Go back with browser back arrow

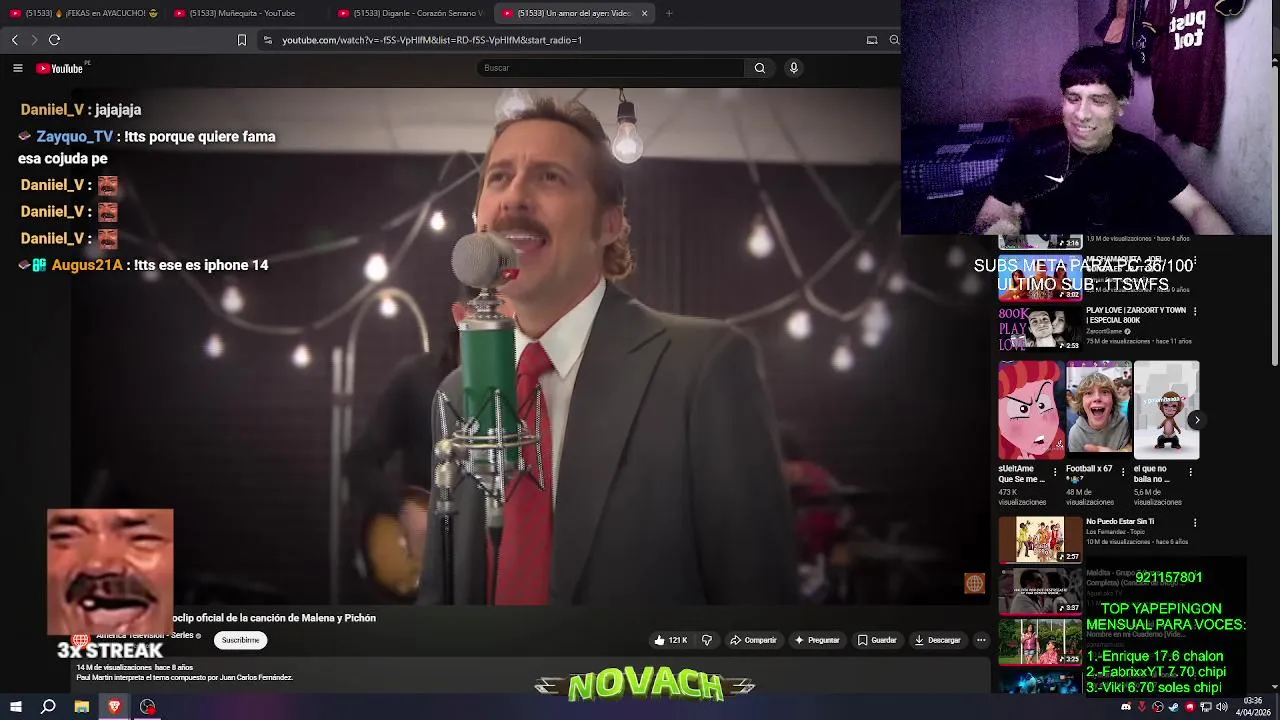tap(14, 40)
